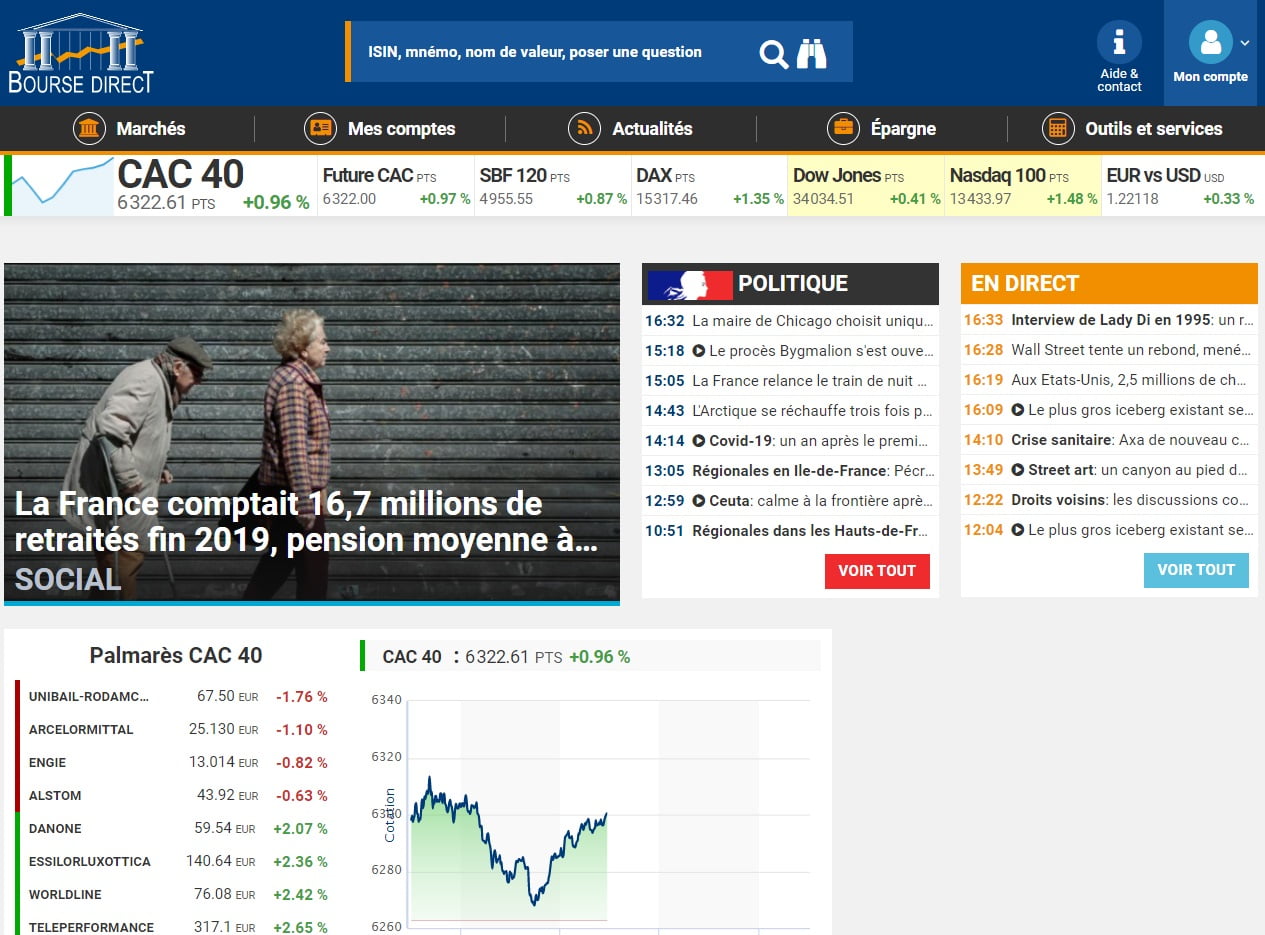Open the CAC 40 mini chart thumbnail
The height and width of the screenshot is (935, 1265).
[63, 185]
